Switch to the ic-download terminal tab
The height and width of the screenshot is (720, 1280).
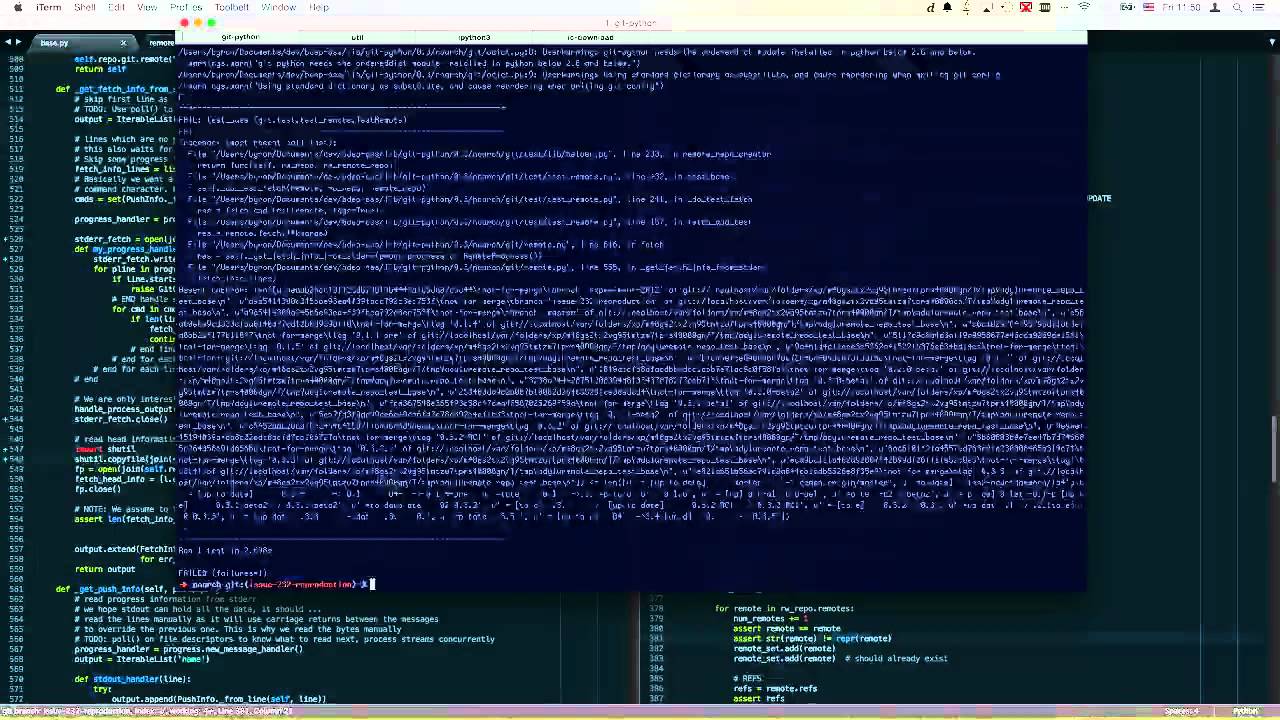590,37
